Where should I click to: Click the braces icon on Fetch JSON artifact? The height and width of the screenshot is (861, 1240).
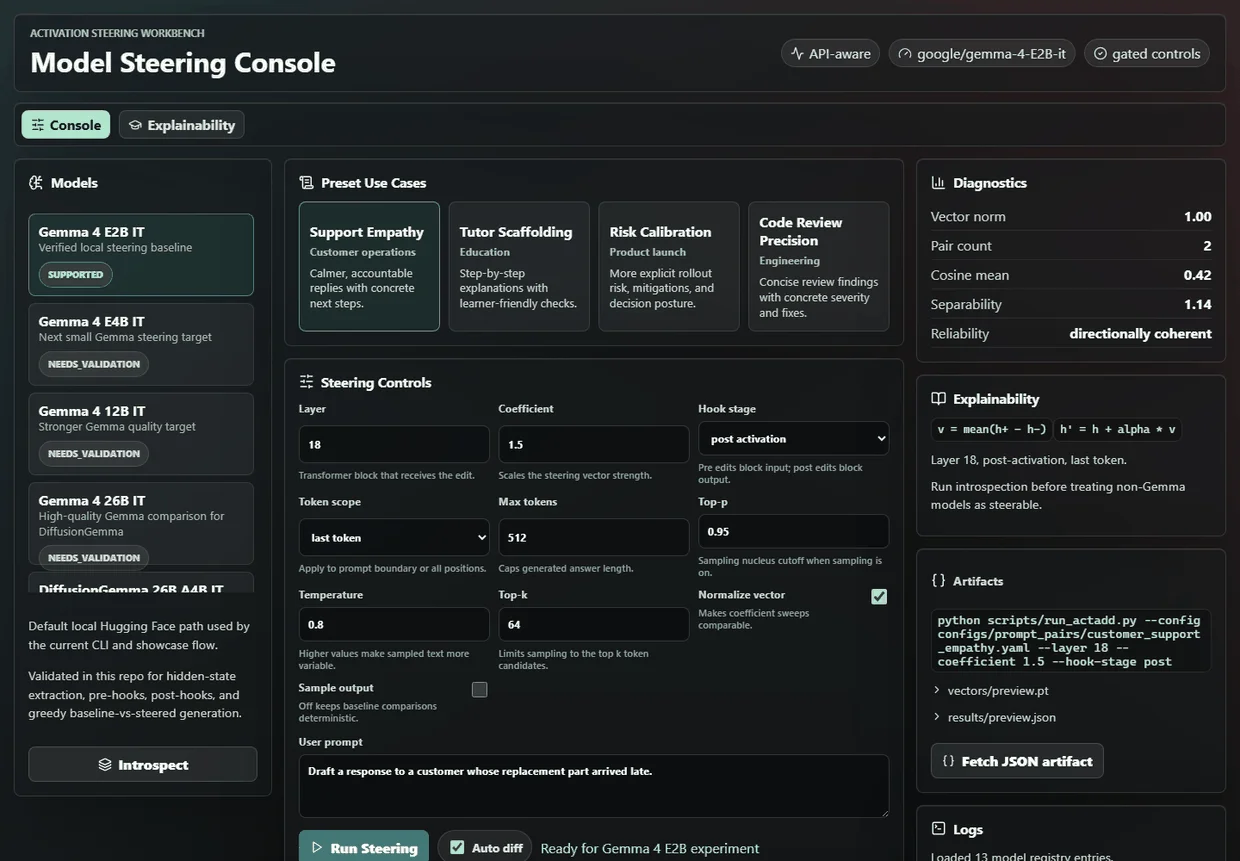[949, 761]
